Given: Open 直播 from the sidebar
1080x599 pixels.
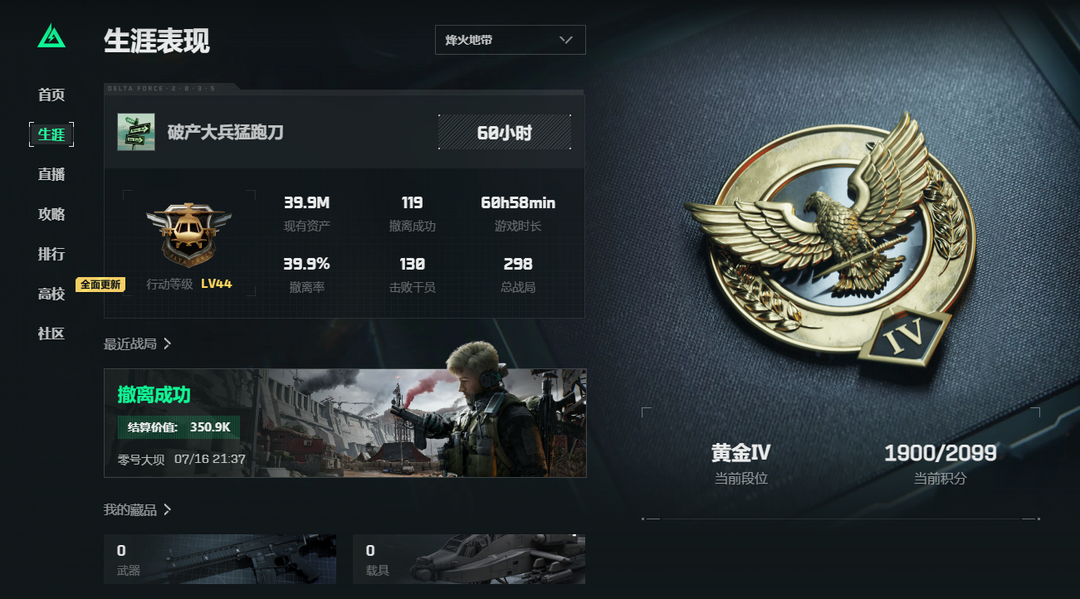Looking at the screenshot, I should pyautogui.click(x=51, y=174).
